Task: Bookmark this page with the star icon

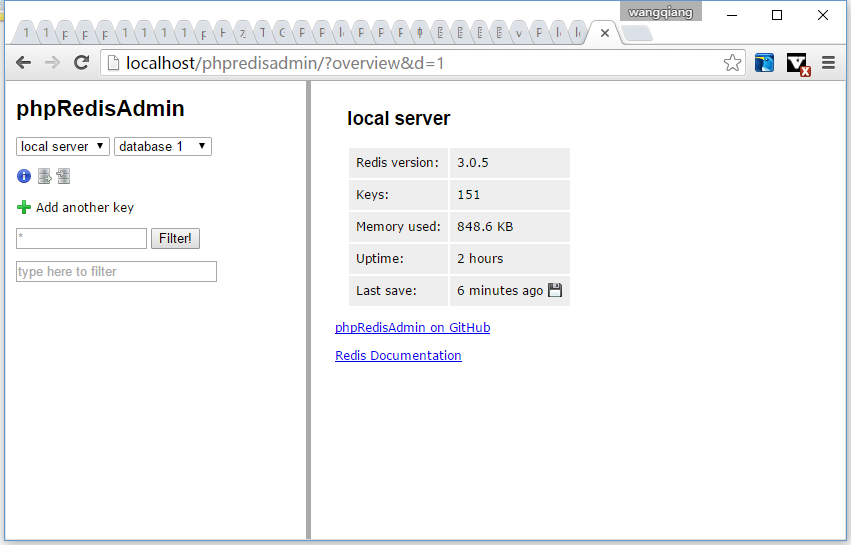Action: click(732, 63)
